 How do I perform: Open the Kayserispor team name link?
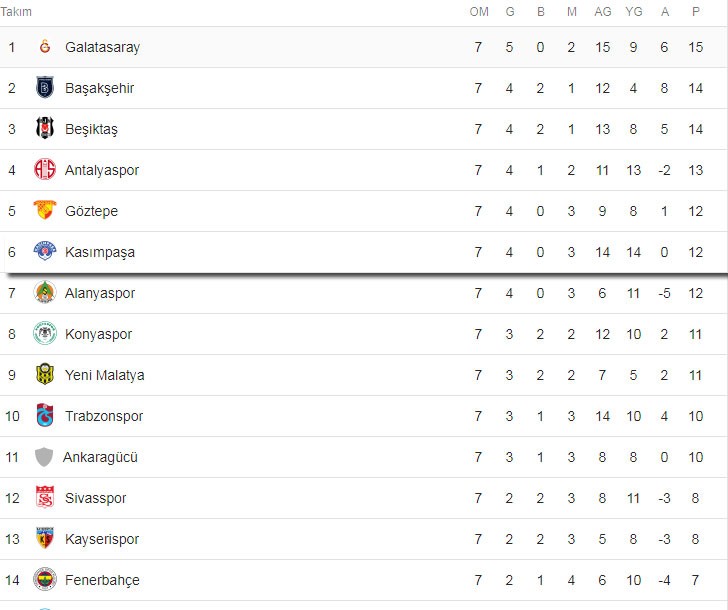click(102, 539)
